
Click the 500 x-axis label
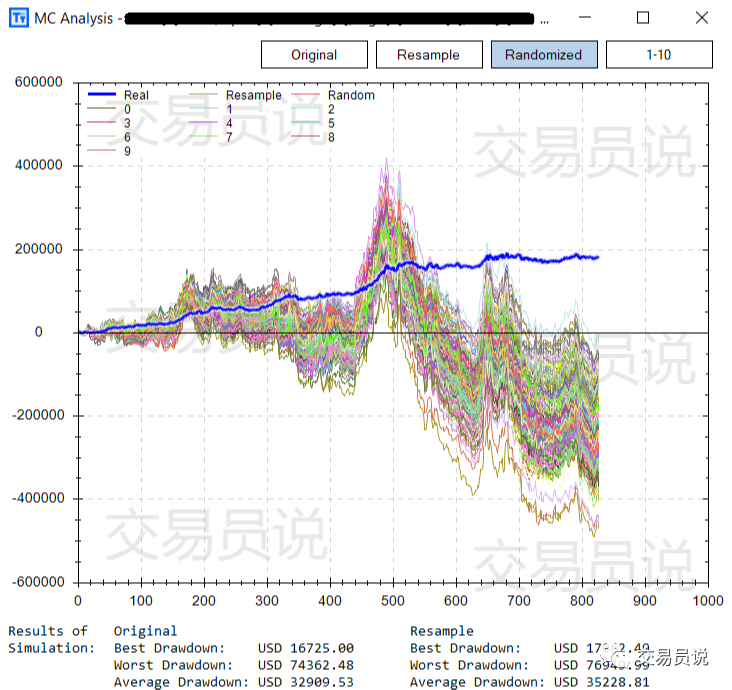coord(393,600)
